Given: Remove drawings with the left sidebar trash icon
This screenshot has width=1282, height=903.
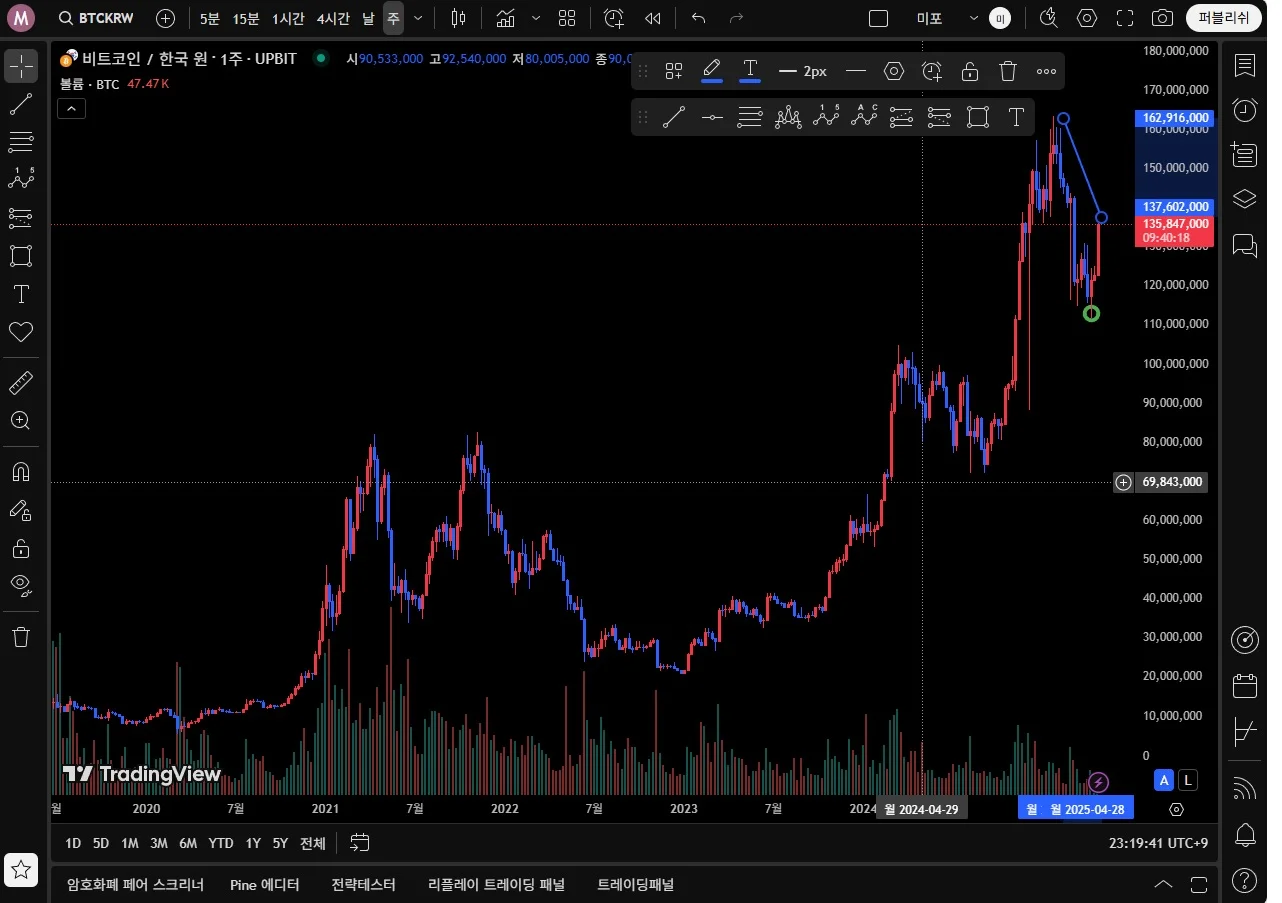Looking at the screenshot, I should click(x=21, y=637).
